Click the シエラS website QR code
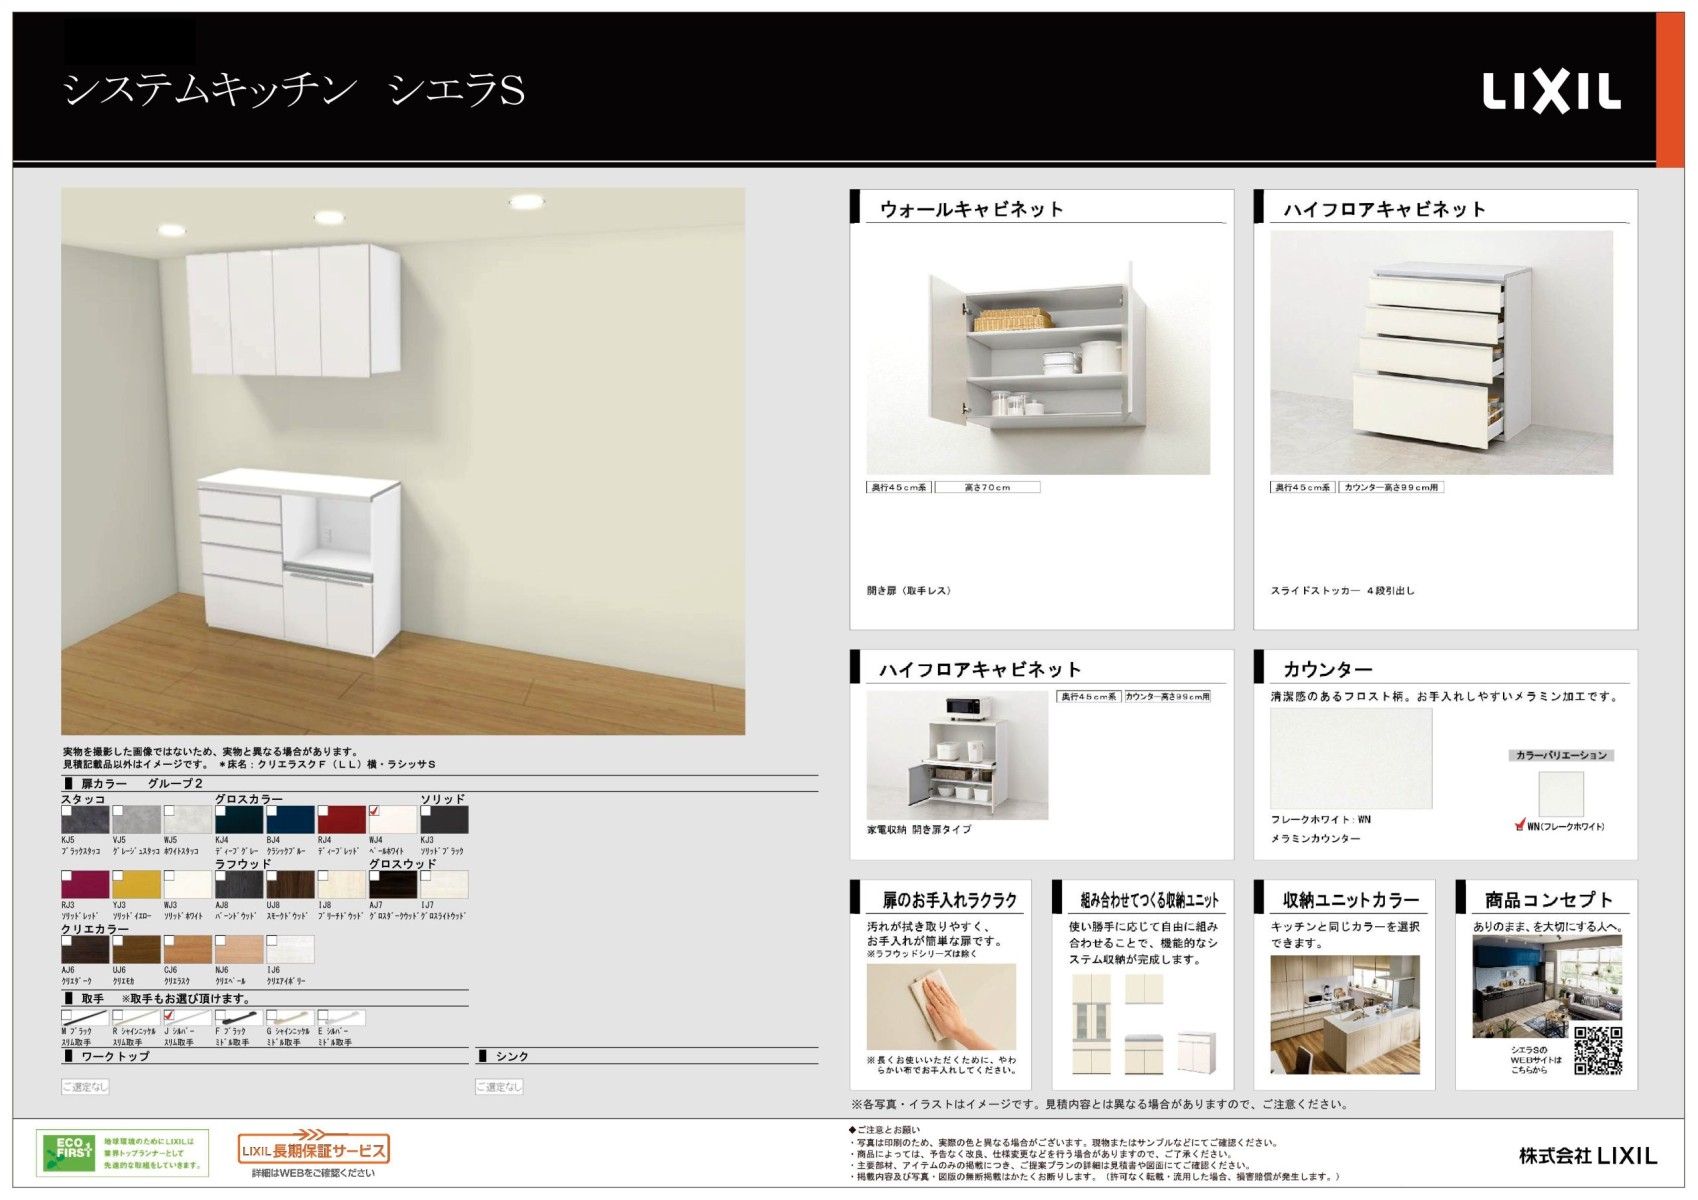The width and height of the screenshot is (1698, 1200). (x=1597, y=1050)
